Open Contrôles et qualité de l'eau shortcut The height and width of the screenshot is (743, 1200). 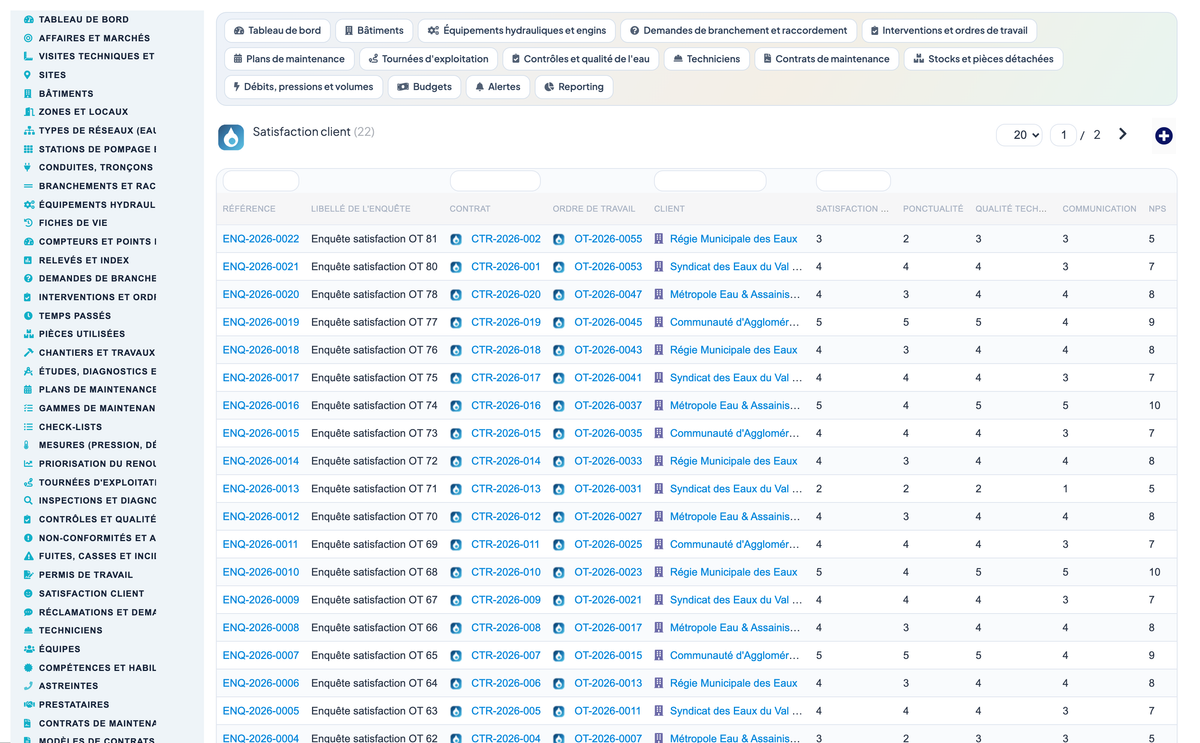(x=580, y=59)
